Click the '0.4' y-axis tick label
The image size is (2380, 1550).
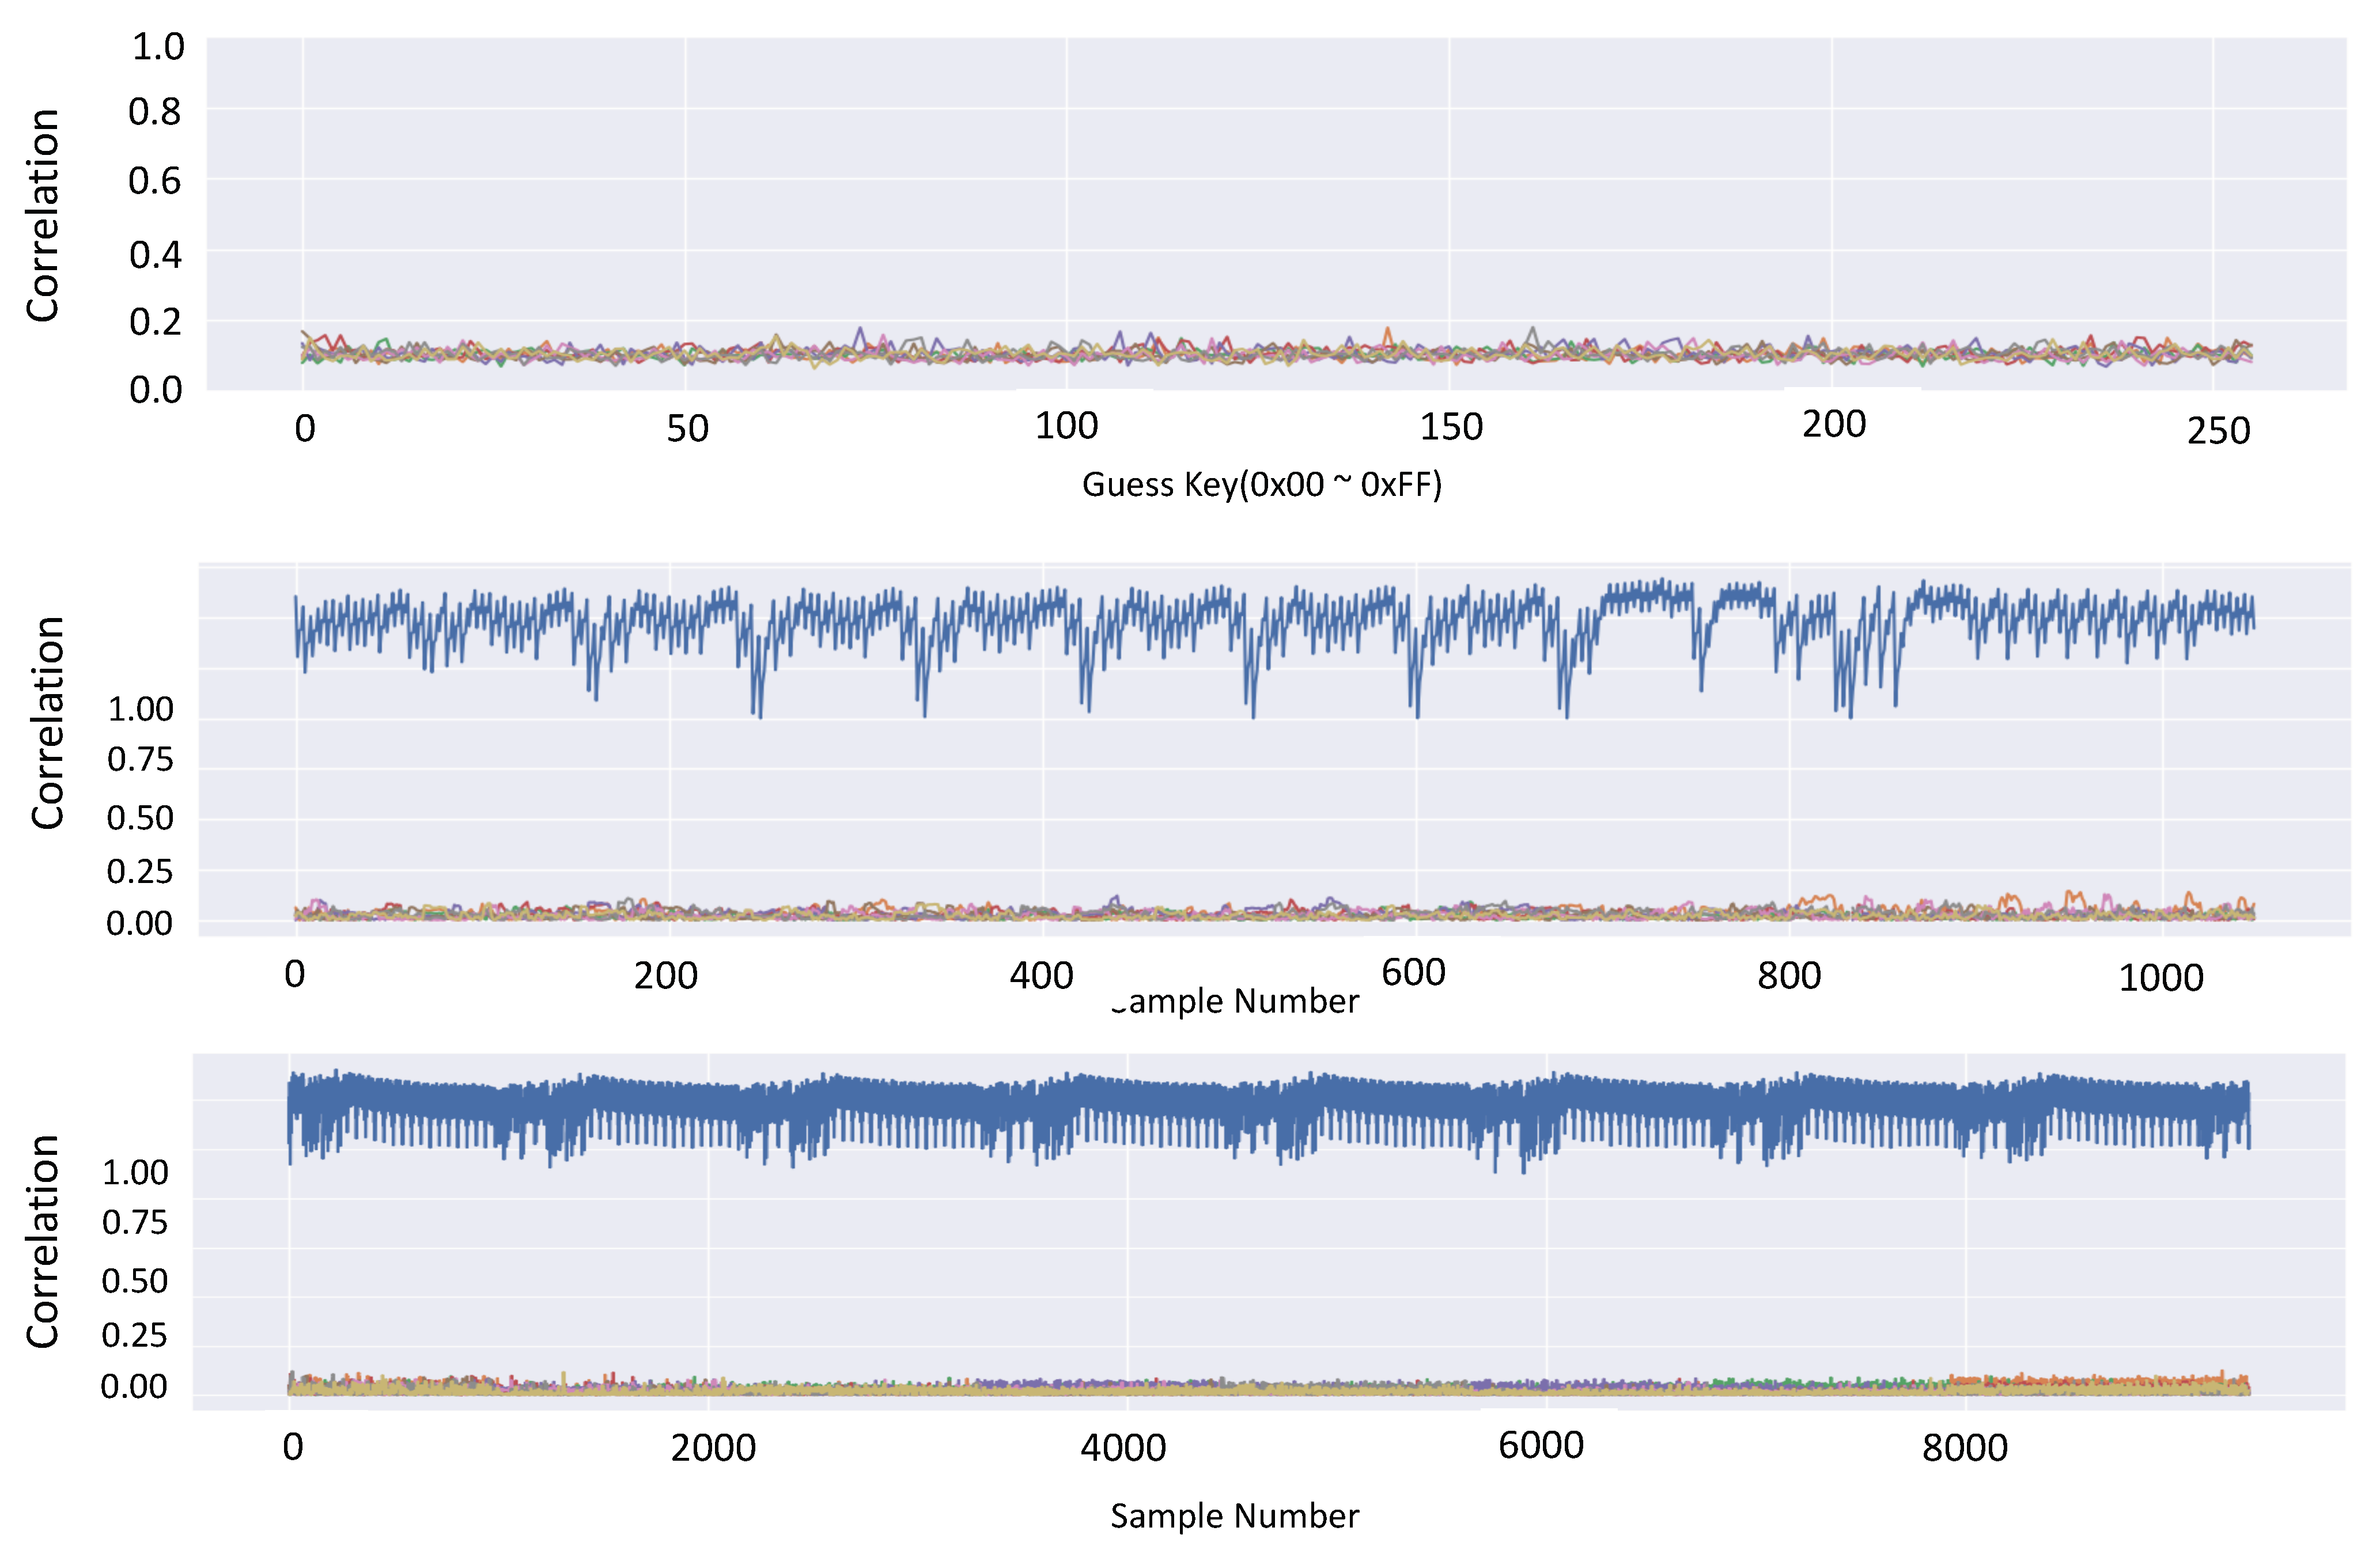click(156, 255)
